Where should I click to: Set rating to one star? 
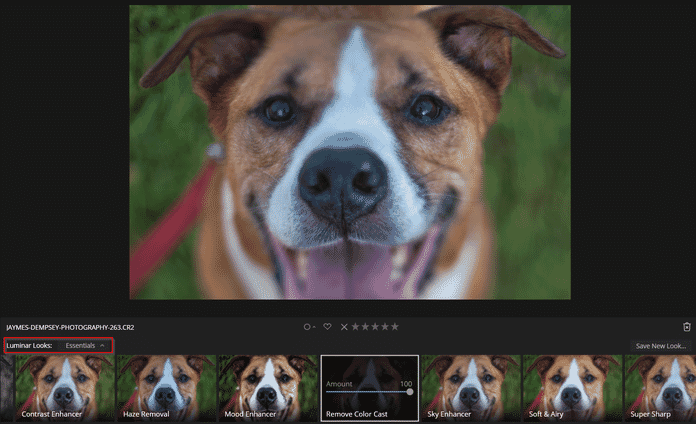[355, 327]
